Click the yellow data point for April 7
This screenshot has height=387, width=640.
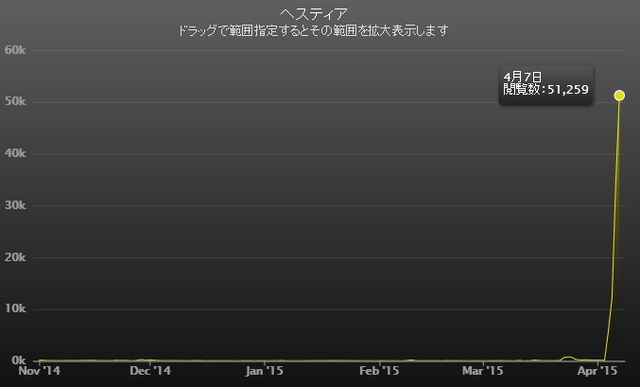619,95
